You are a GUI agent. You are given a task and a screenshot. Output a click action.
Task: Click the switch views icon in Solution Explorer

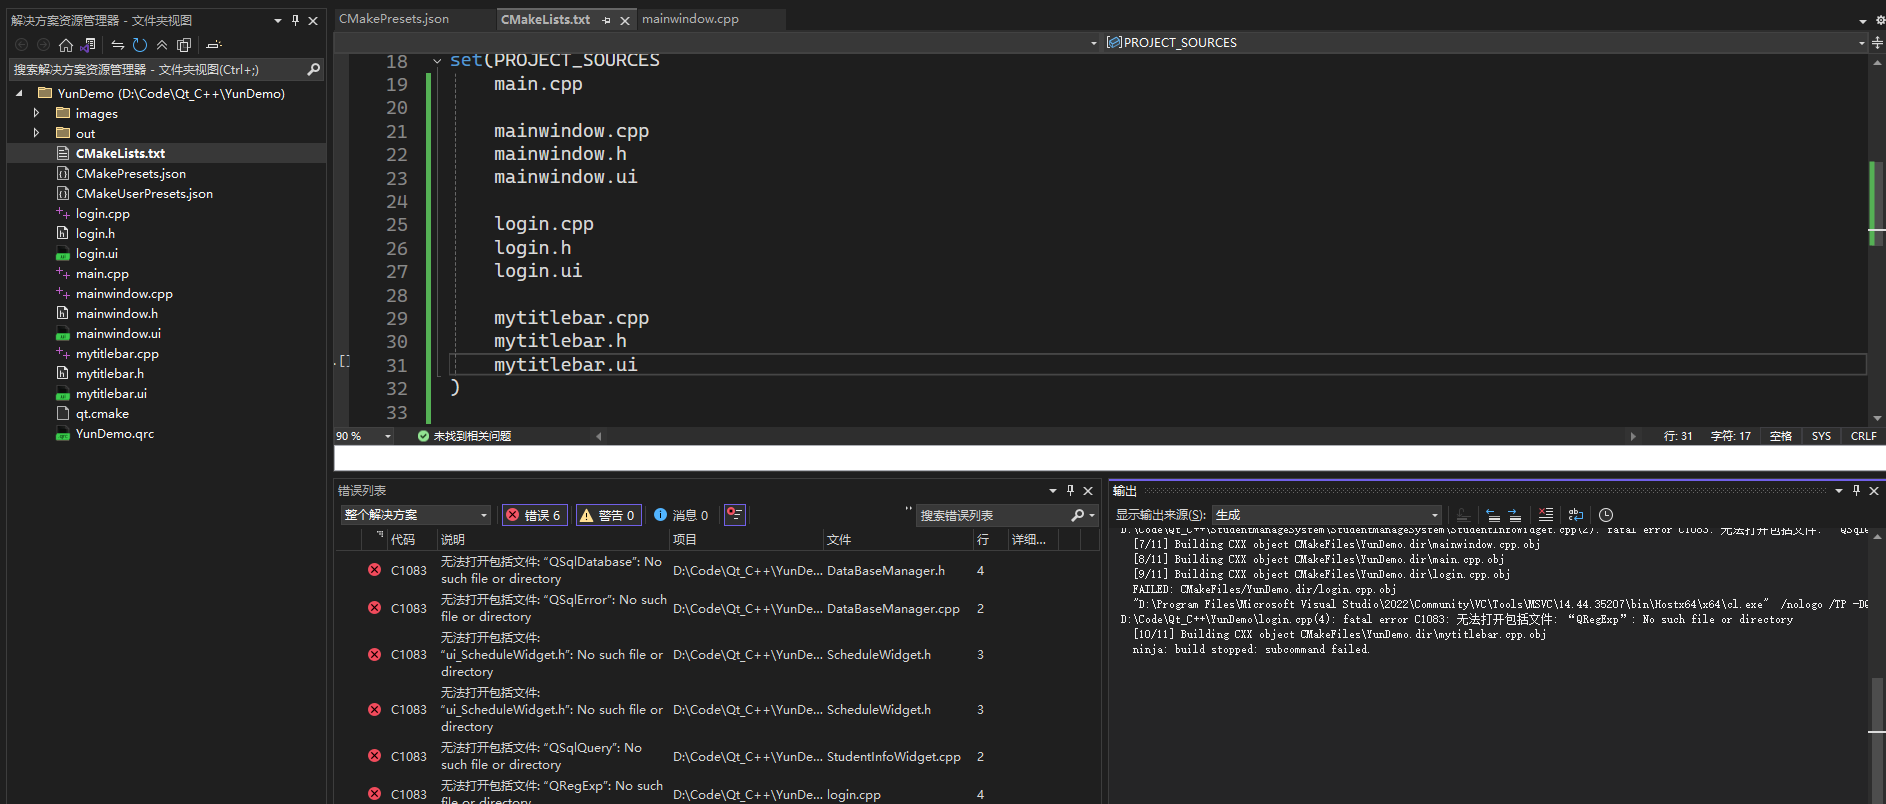89,45
